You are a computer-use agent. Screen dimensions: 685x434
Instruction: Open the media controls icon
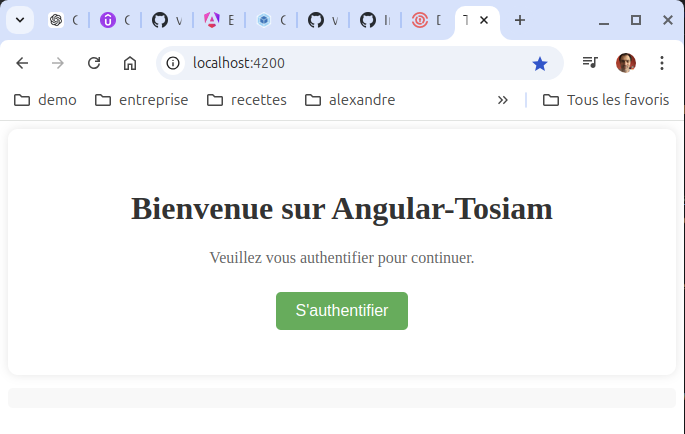pos(590,63)
